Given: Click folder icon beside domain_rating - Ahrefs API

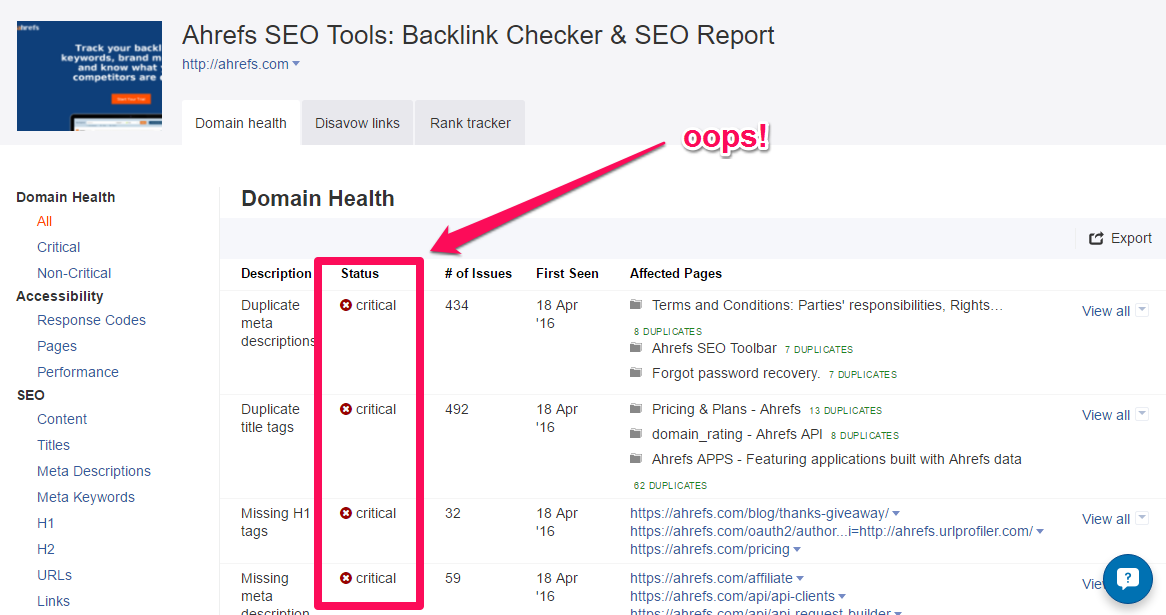Looking at the screenshot, I should pos(636,434).
